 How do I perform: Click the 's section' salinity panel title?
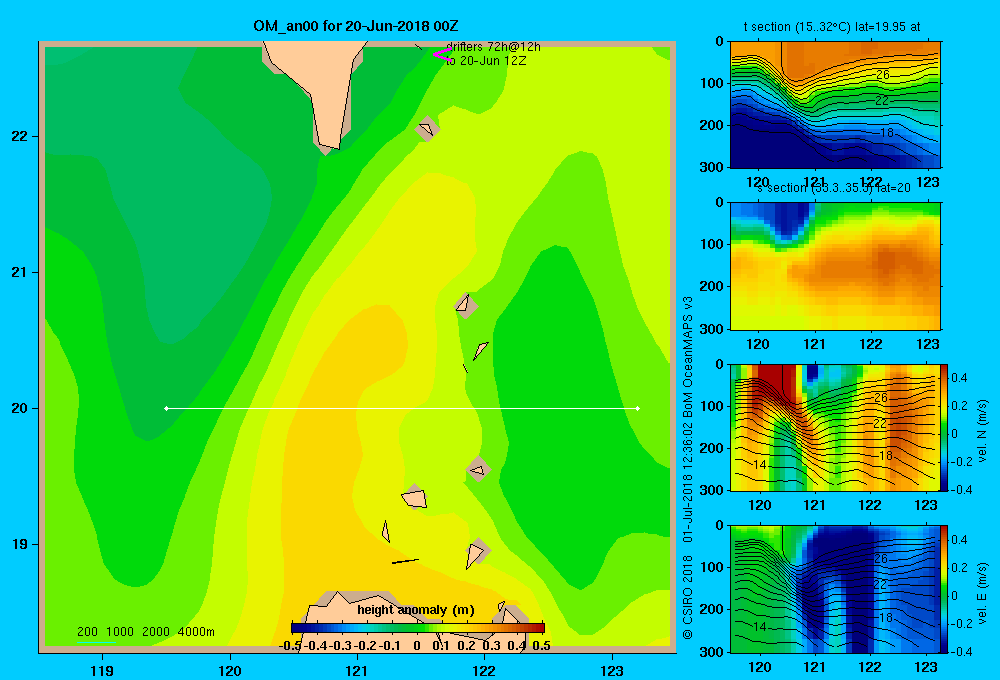pos(834,188)
